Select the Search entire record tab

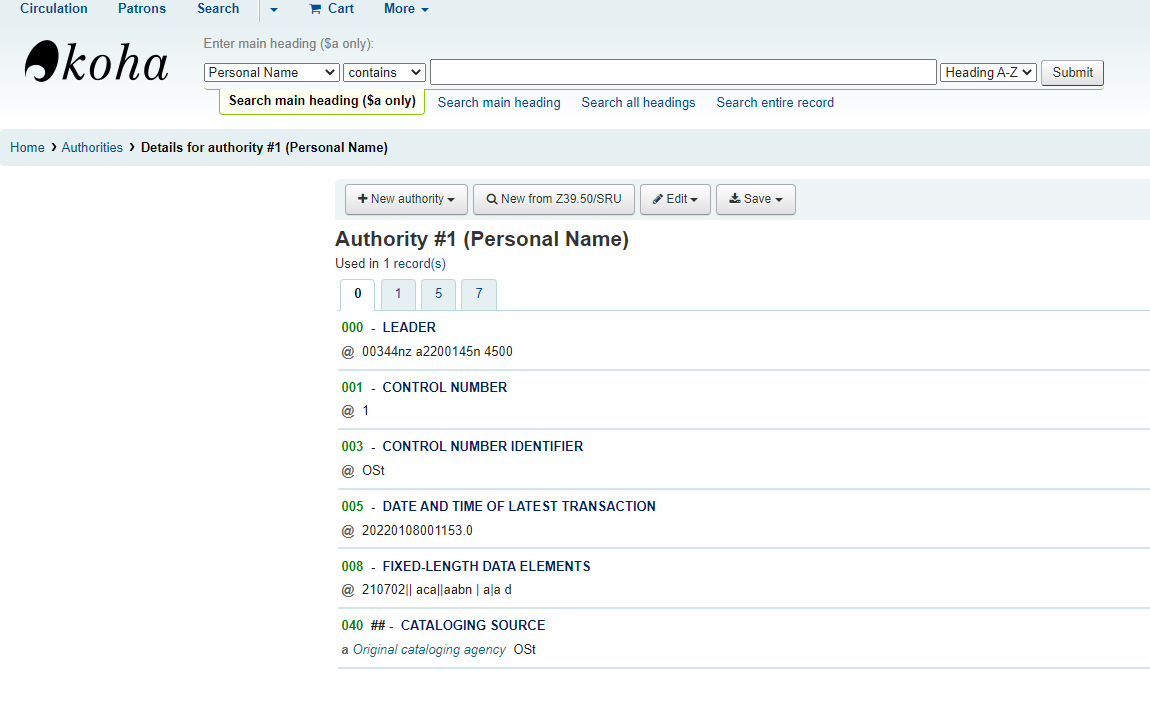click(775, 102)
